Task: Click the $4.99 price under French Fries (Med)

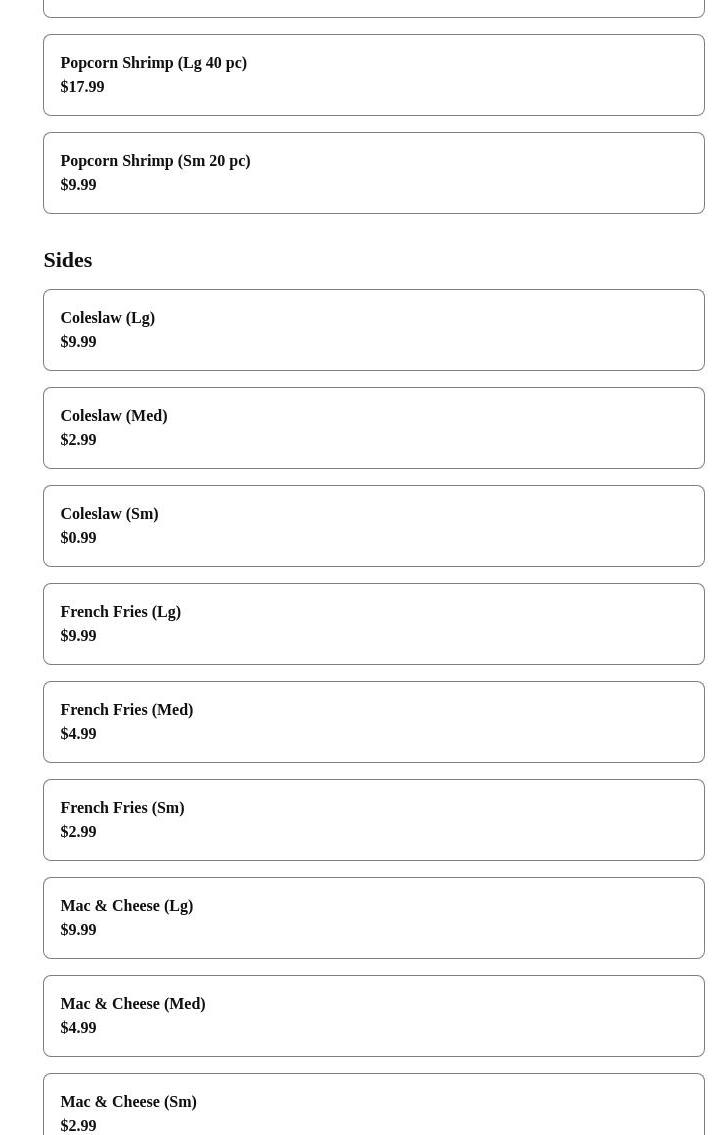Action: coord(78,734)
